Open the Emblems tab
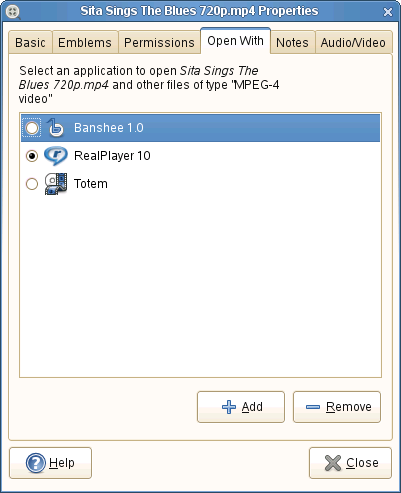The image size is (401, 493). 85,42
